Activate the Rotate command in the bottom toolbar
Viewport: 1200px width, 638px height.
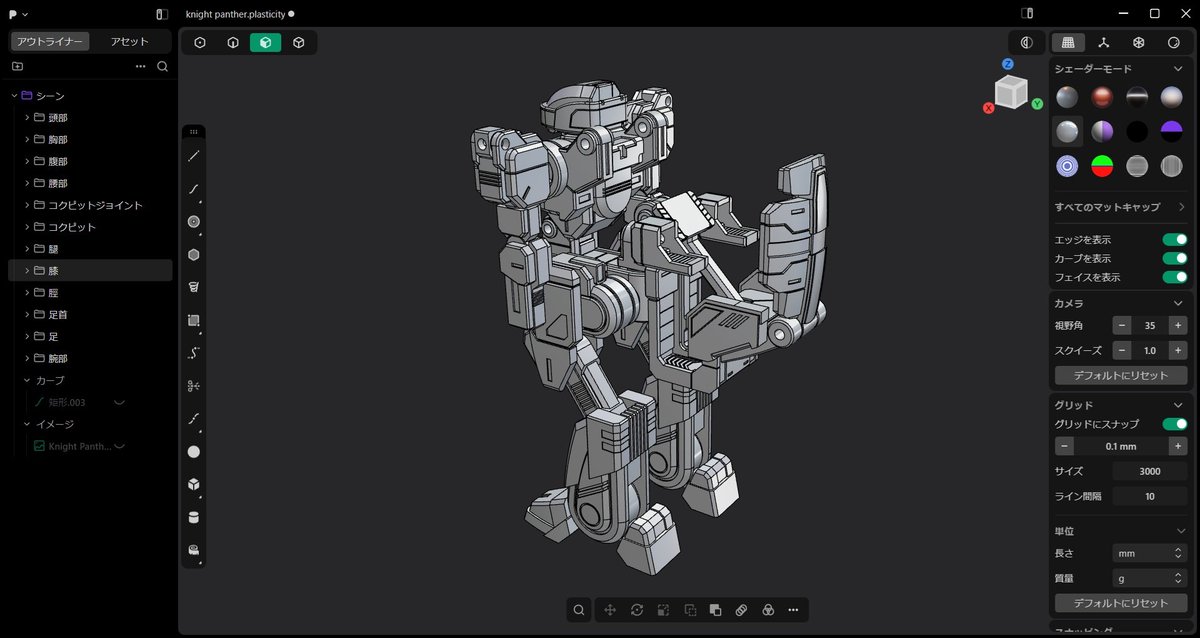tap(637, 610)
